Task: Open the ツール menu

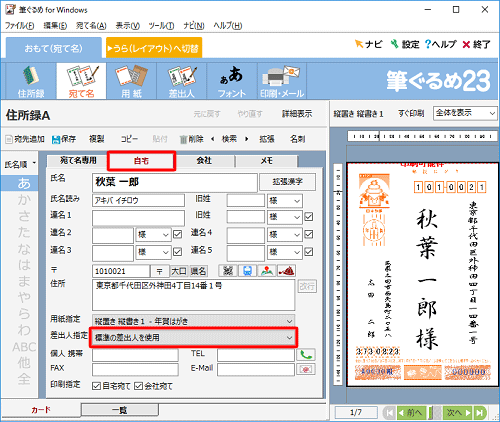Action: click(x=161, y=26)
